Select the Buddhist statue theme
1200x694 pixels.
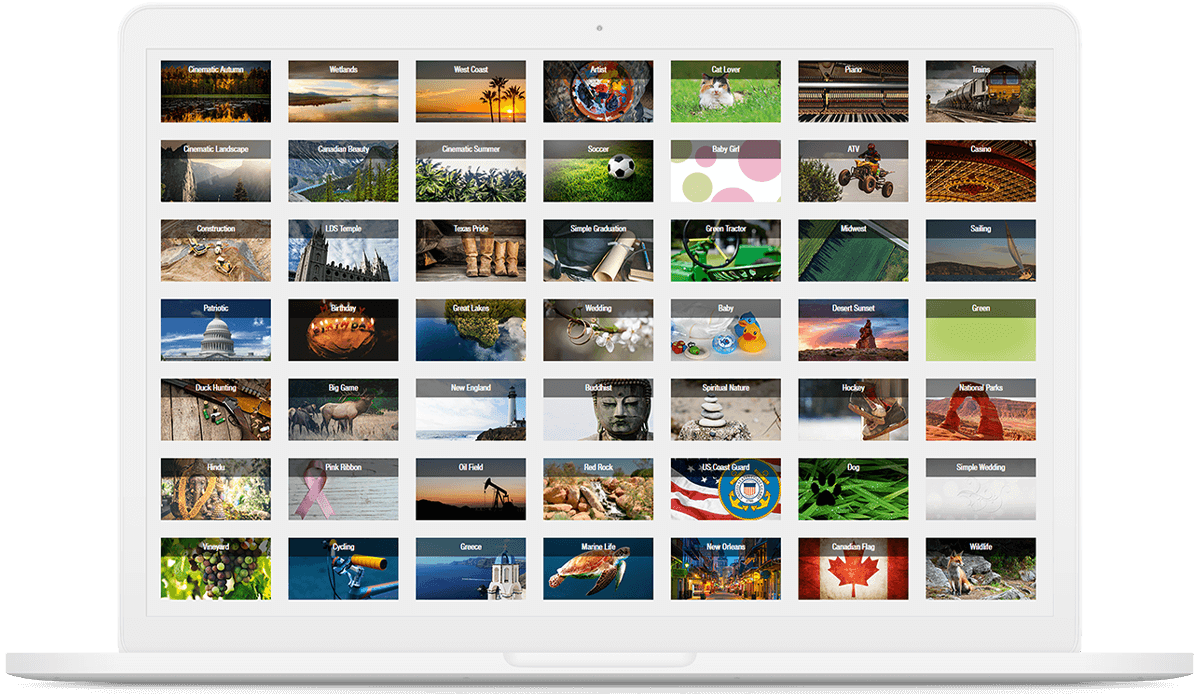598,409
